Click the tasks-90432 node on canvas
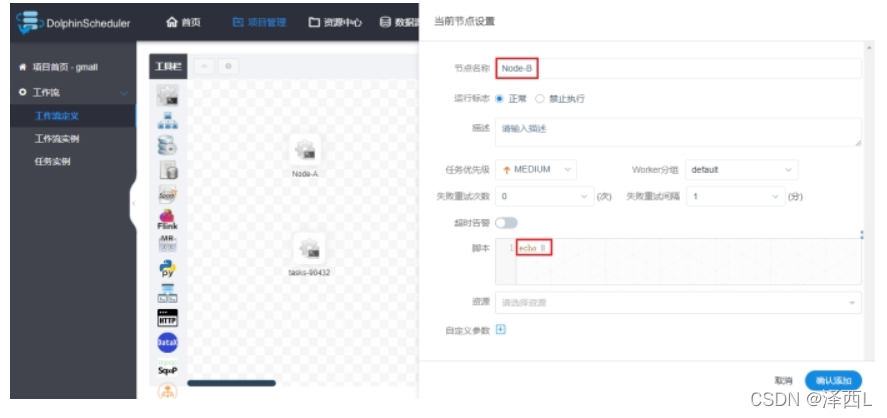The height and width of the screenshot is (418, 887). click(x=309, y=248)
